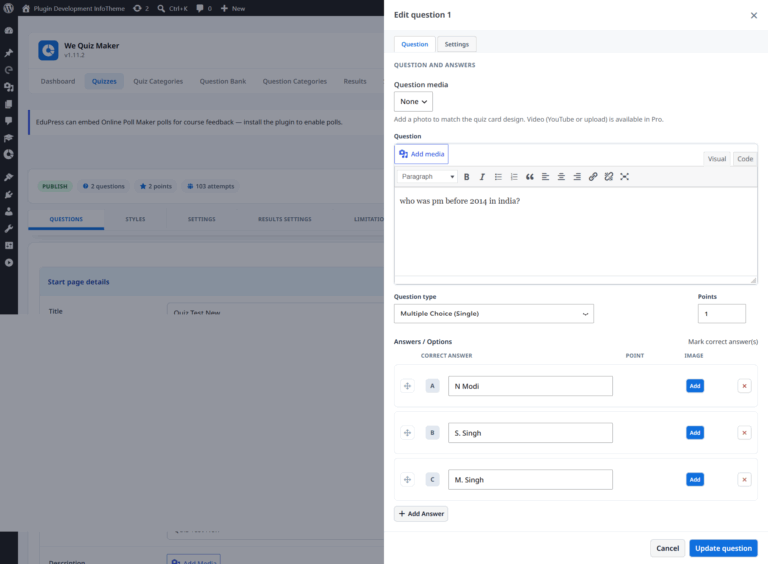The image size is (768, 564).
Task: Click the drag handle for answer A
Action: [407, 386]
